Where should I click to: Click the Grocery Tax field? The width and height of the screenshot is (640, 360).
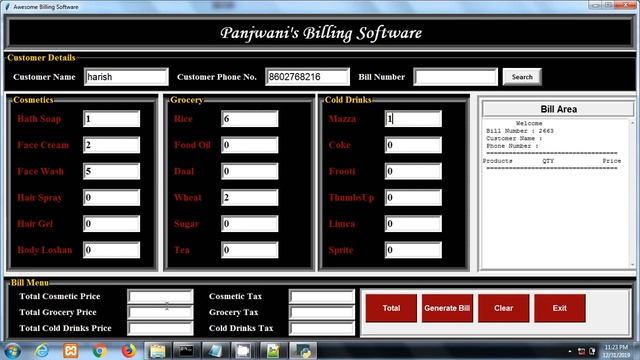(322, 312)
